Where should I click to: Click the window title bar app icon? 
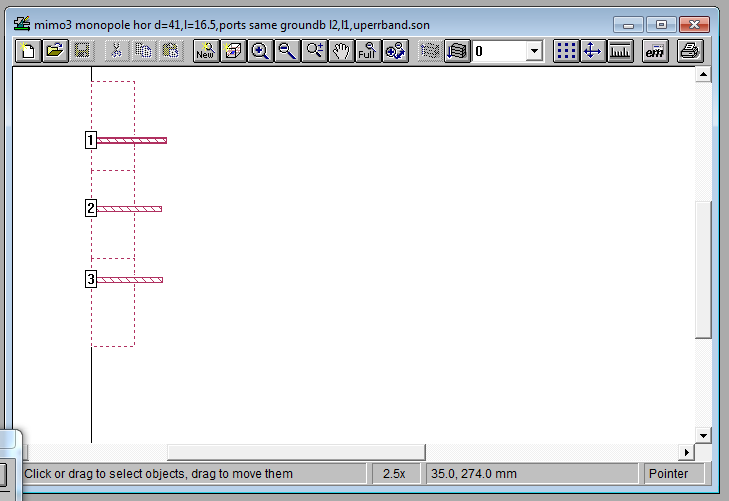pos(22,24)
